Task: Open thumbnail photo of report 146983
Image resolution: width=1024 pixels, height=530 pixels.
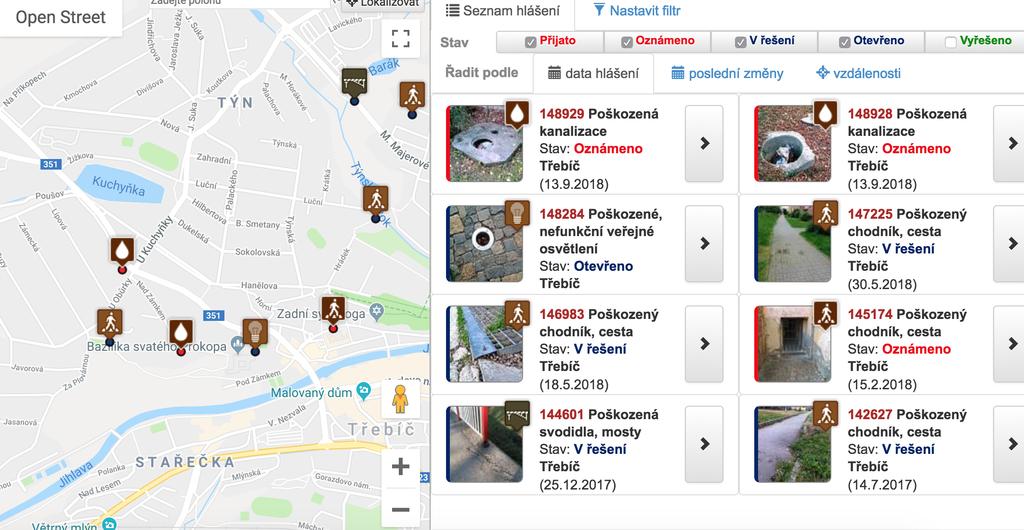Action: (x=485, y=344)
